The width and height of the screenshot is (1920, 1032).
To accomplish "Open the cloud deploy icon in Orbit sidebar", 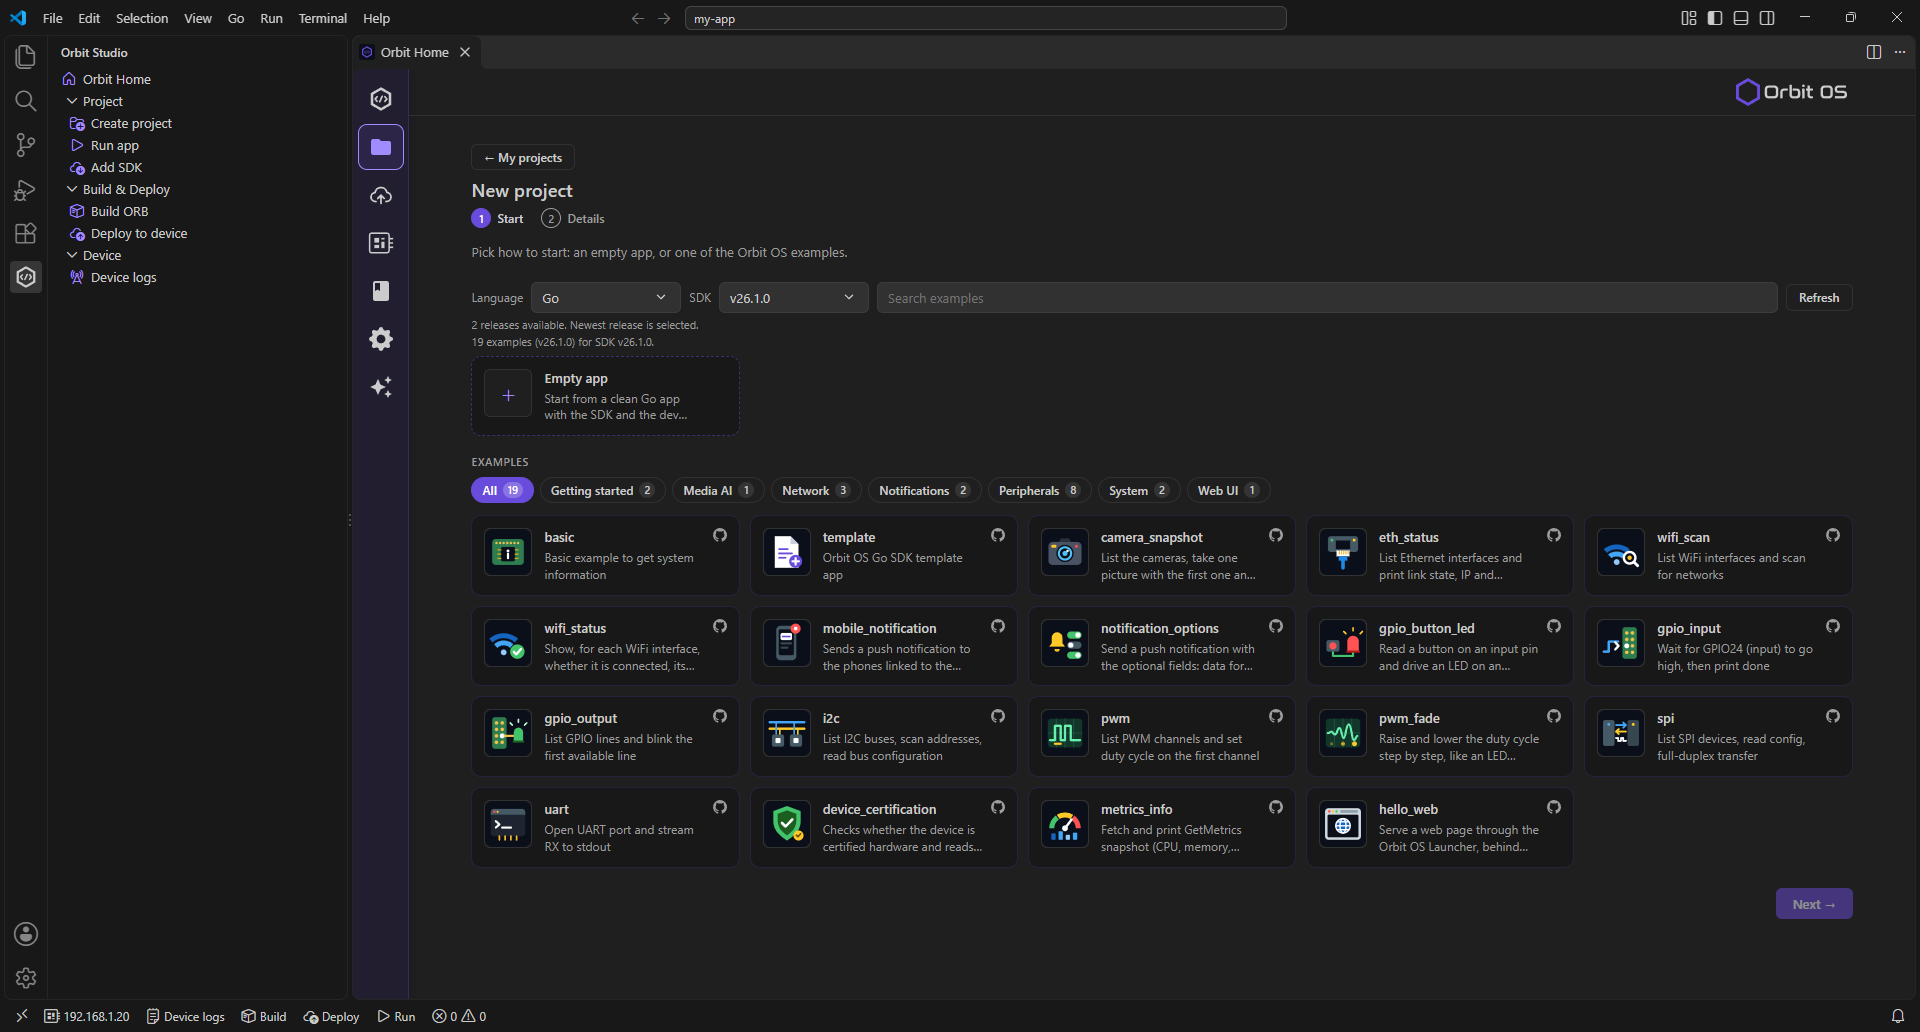I will pyautogui.click(x=381, y=195).
